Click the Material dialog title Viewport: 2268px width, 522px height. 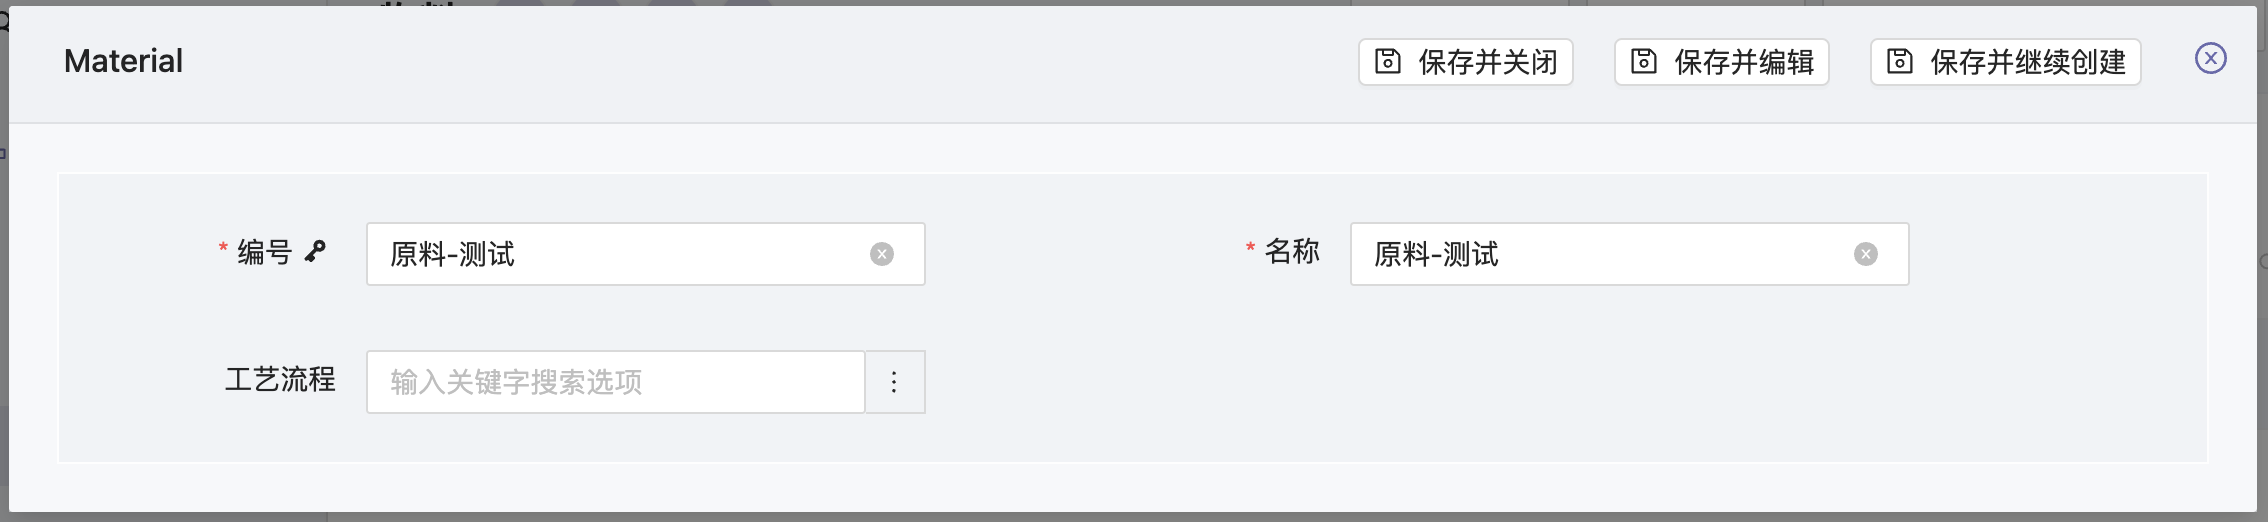point(123,61)
